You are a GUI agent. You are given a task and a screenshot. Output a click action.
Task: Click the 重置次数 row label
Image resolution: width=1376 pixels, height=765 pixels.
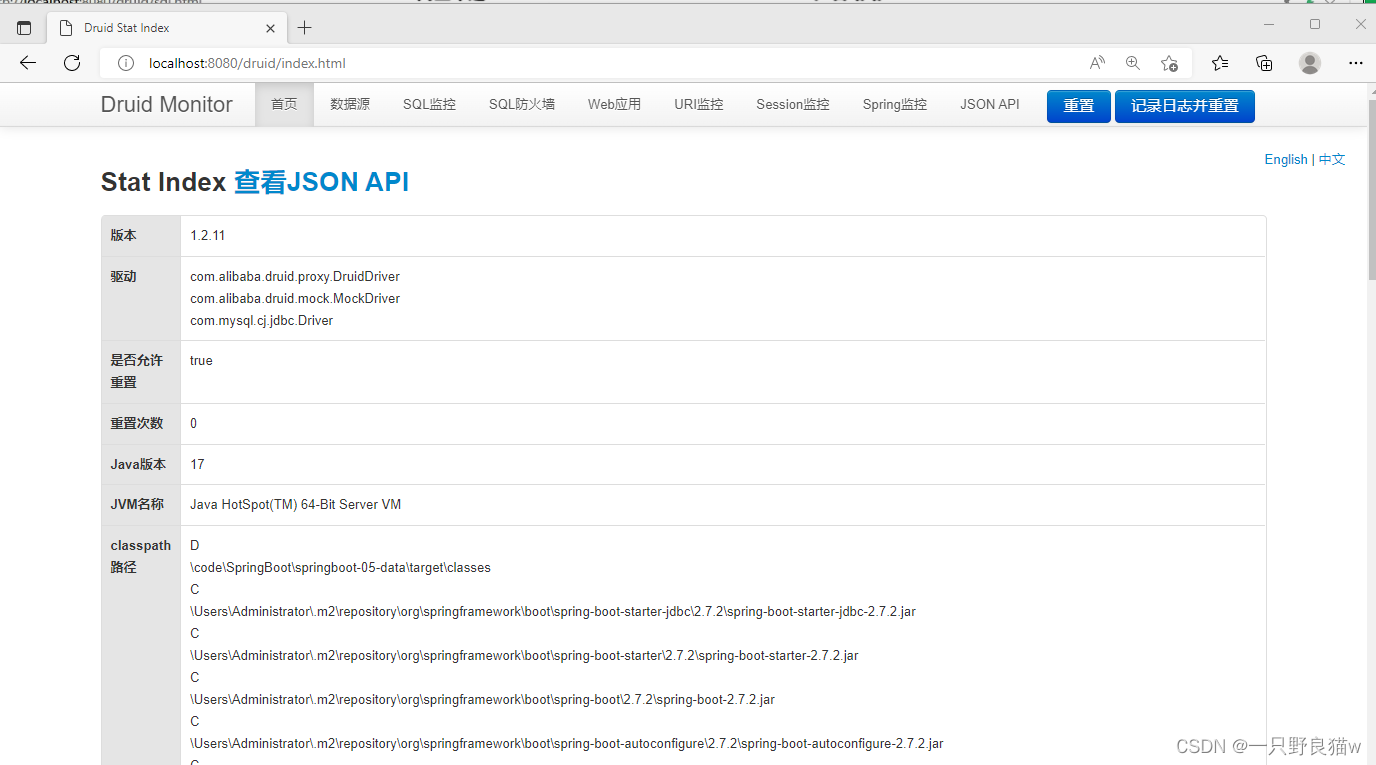tap(137, 424)
